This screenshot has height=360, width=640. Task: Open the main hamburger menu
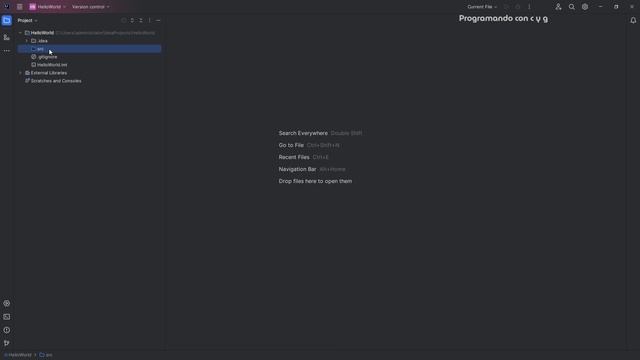pyautogui.click(x=20, y=7)
